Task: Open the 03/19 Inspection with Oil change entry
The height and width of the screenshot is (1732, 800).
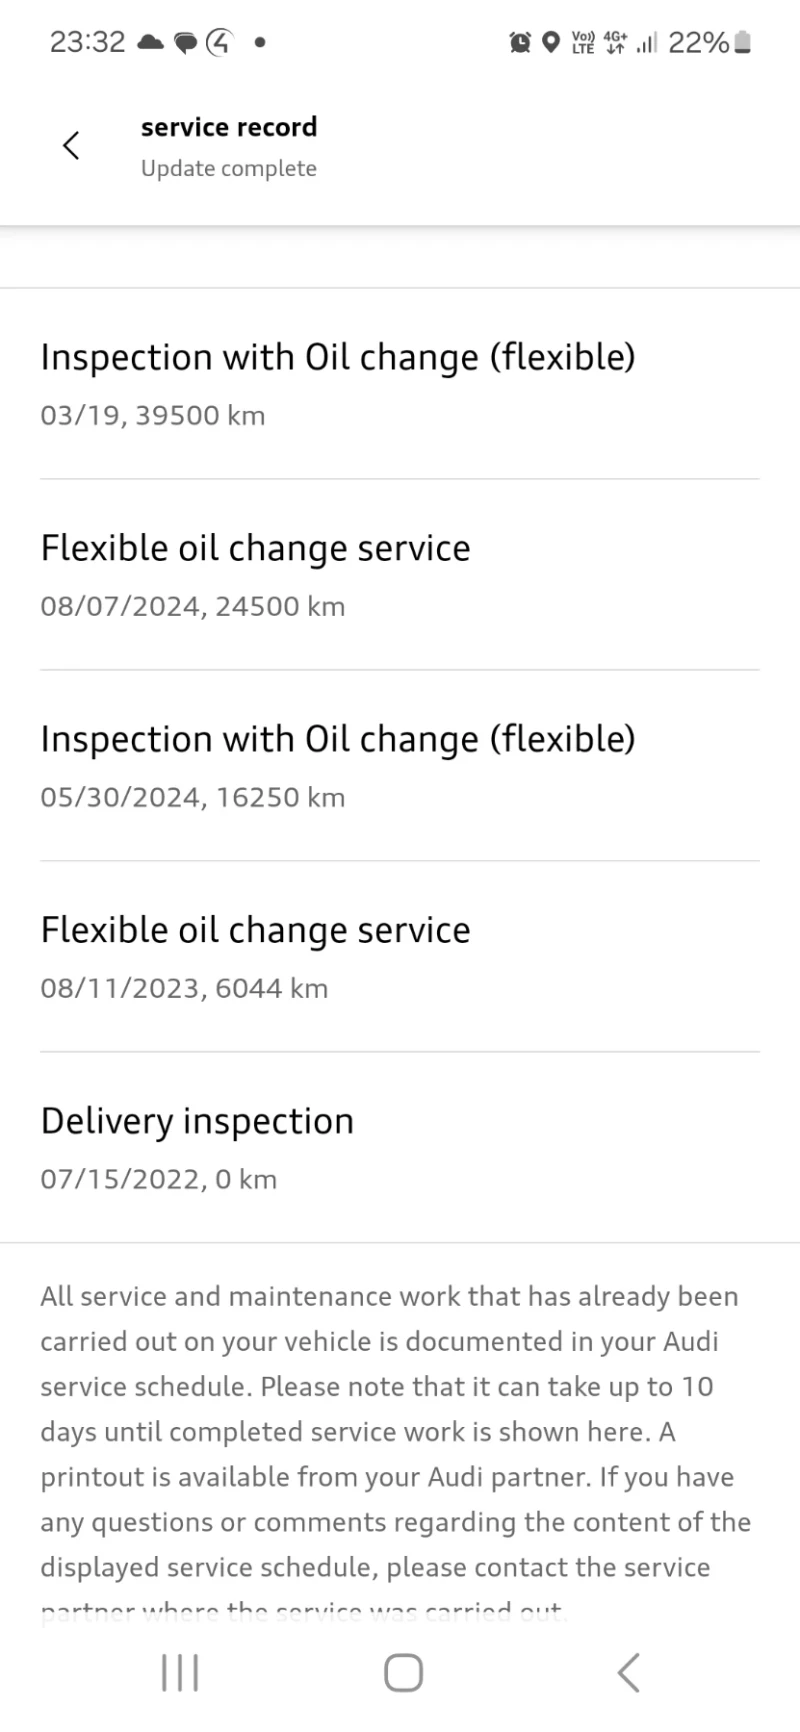Action: (x=338, y=383)
